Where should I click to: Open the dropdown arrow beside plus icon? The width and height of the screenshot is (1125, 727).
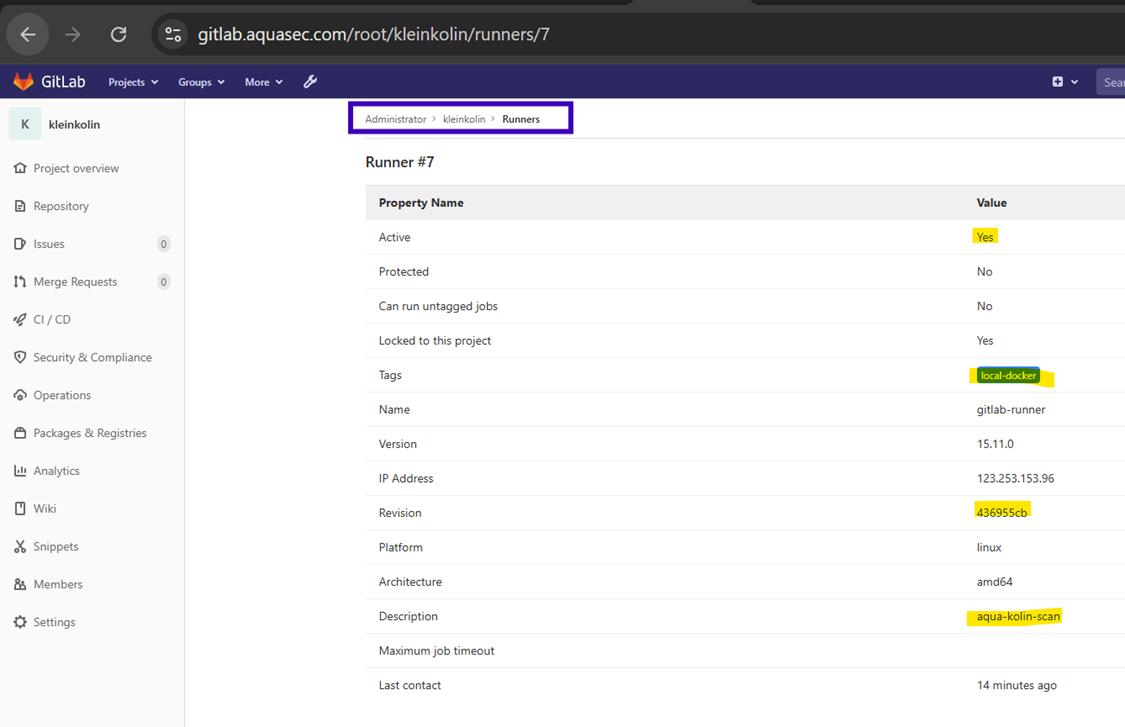pyautogui.click(x=1074, y=82)
